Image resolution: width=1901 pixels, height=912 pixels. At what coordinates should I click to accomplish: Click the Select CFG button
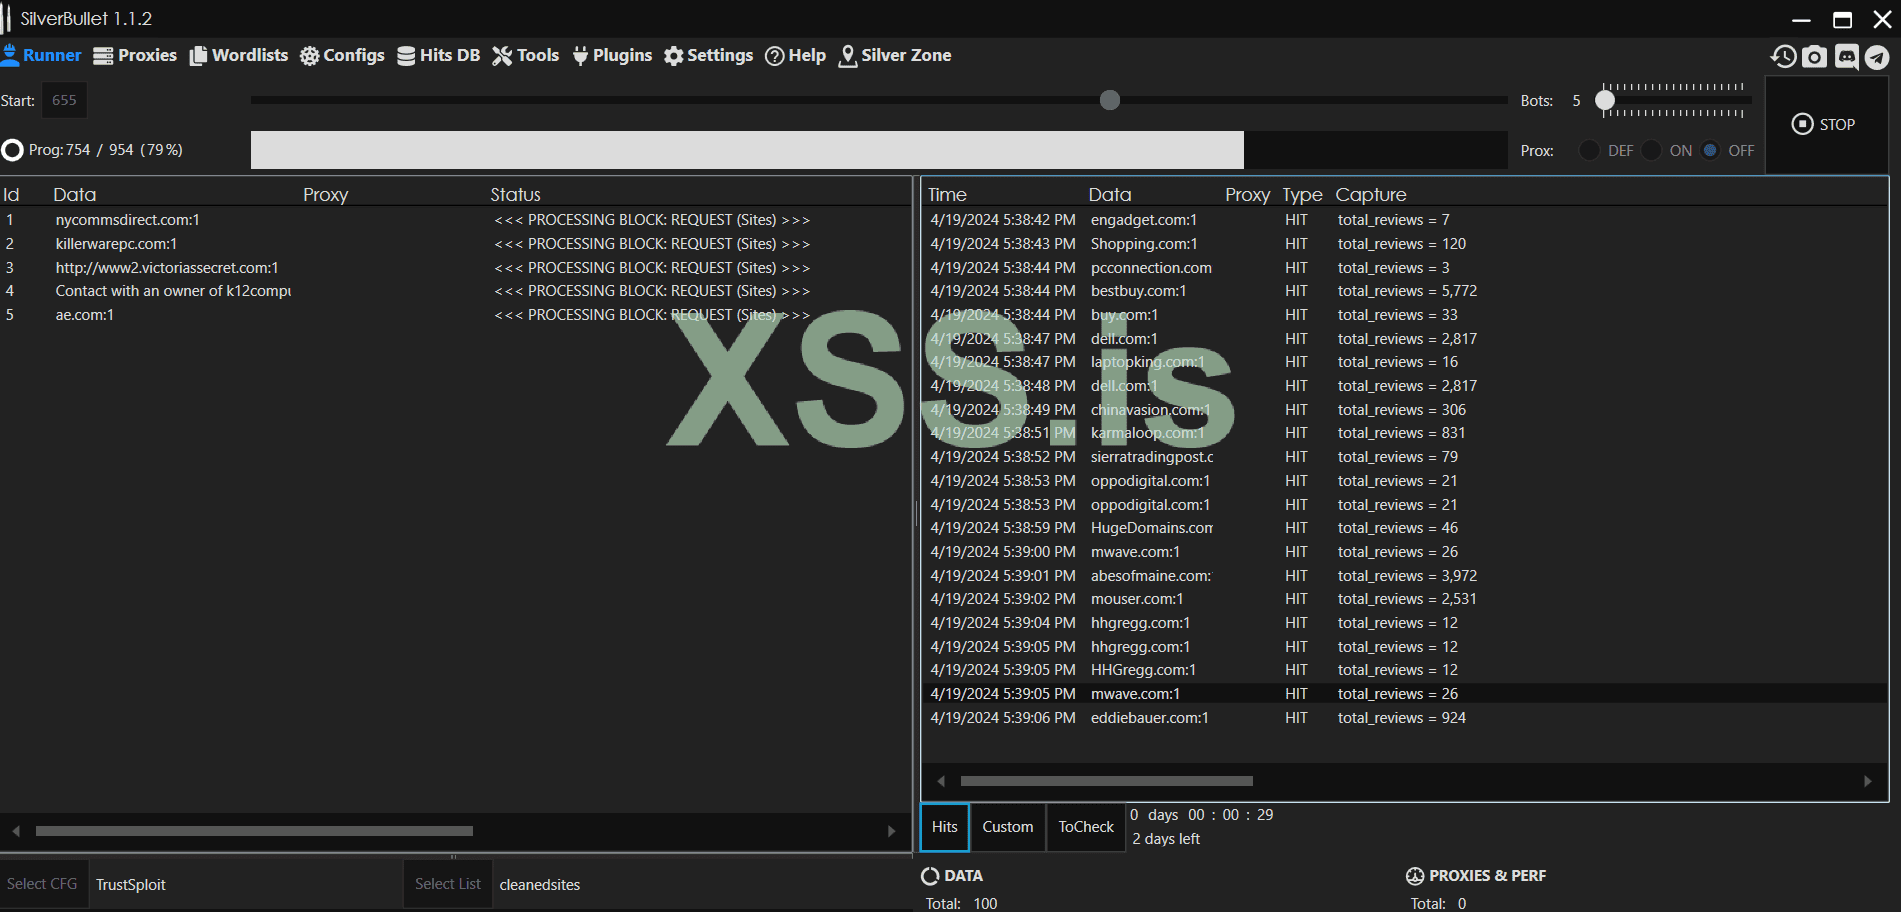43,884
